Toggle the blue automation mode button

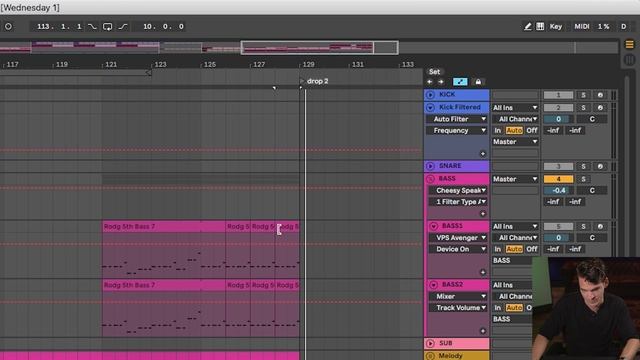(460, 82)
